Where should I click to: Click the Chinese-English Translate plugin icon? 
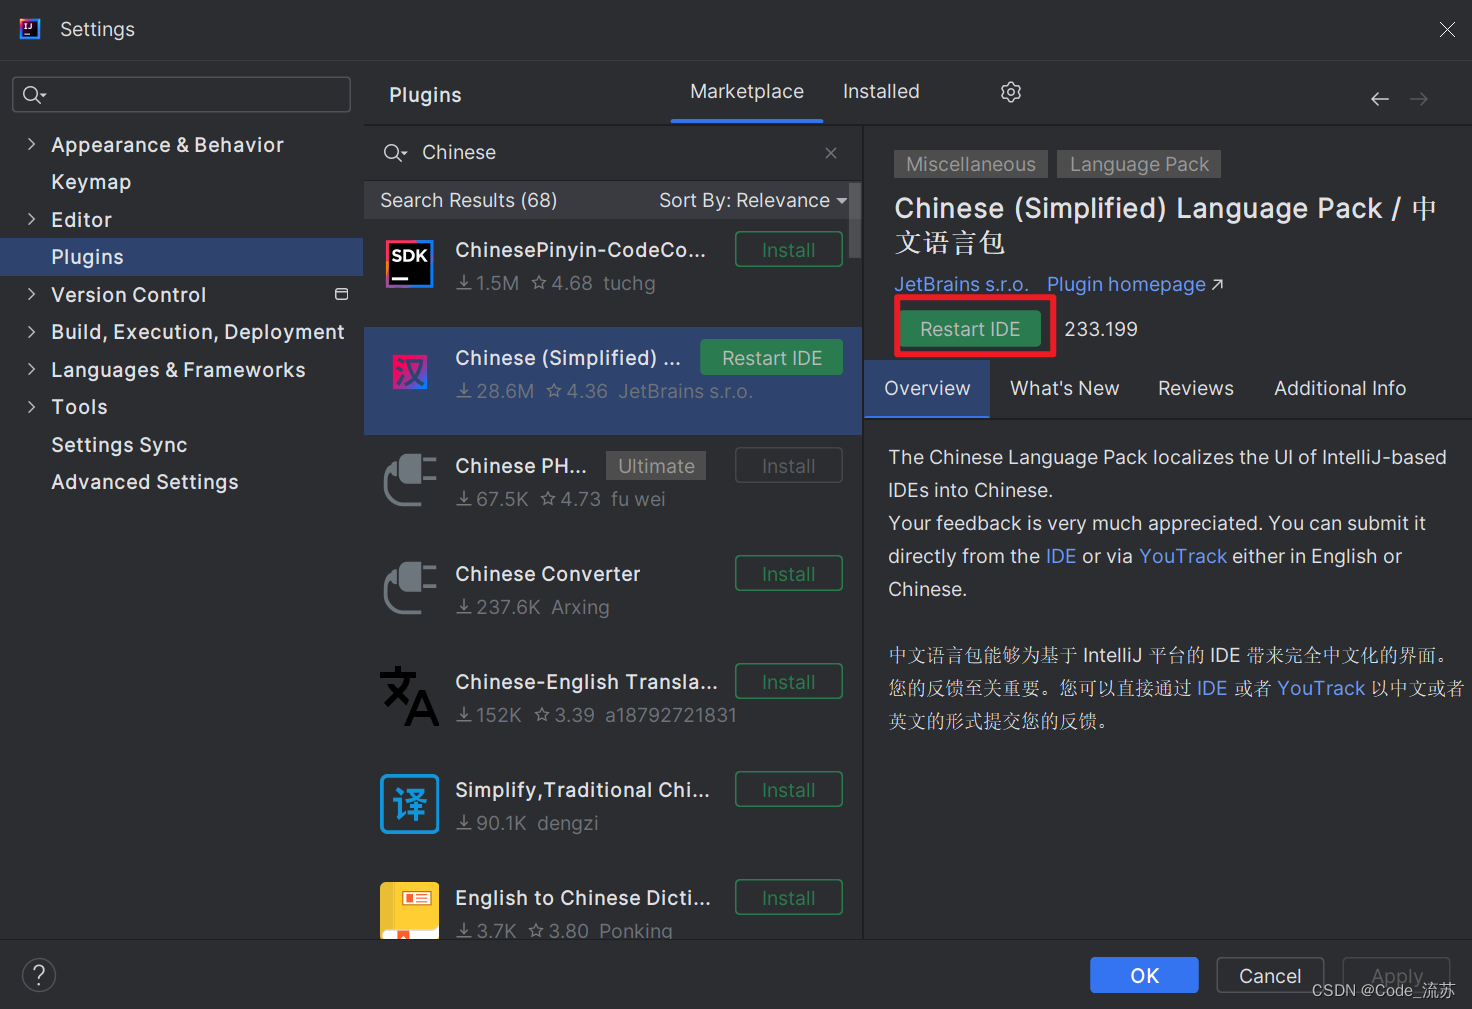[x=410, y=696]
